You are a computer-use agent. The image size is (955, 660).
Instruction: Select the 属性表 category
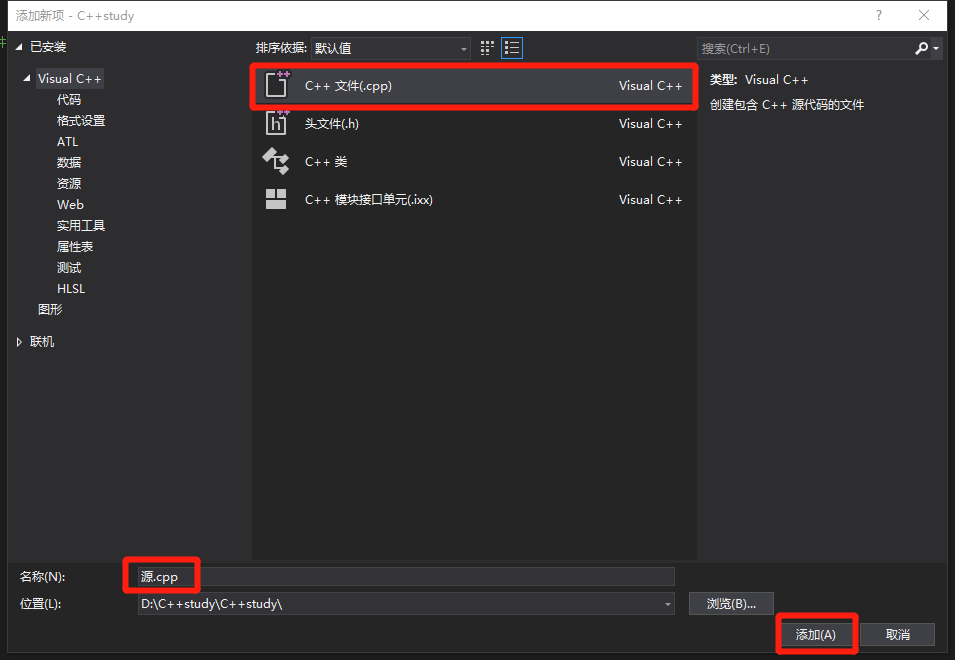point(75,247)
